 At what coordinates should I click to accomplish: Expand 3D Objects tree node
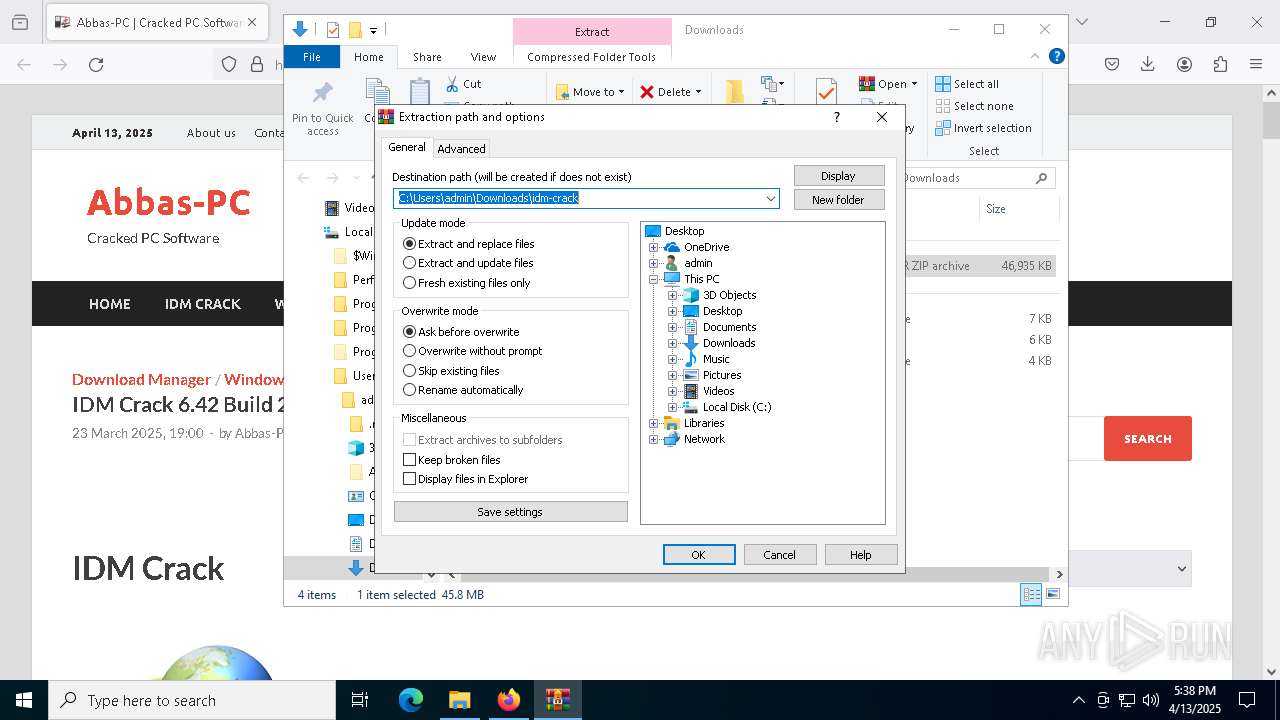point(672,295)
